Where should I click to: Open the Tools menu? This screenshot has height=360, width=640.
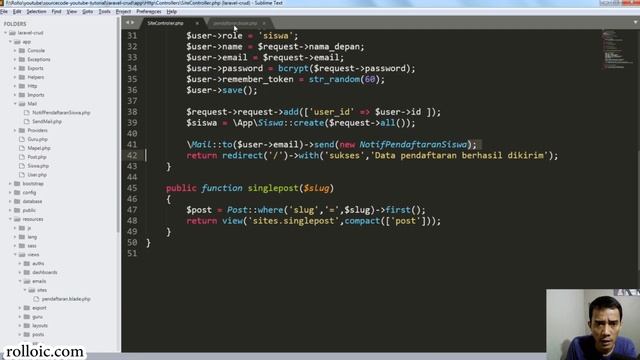point(104,12)
